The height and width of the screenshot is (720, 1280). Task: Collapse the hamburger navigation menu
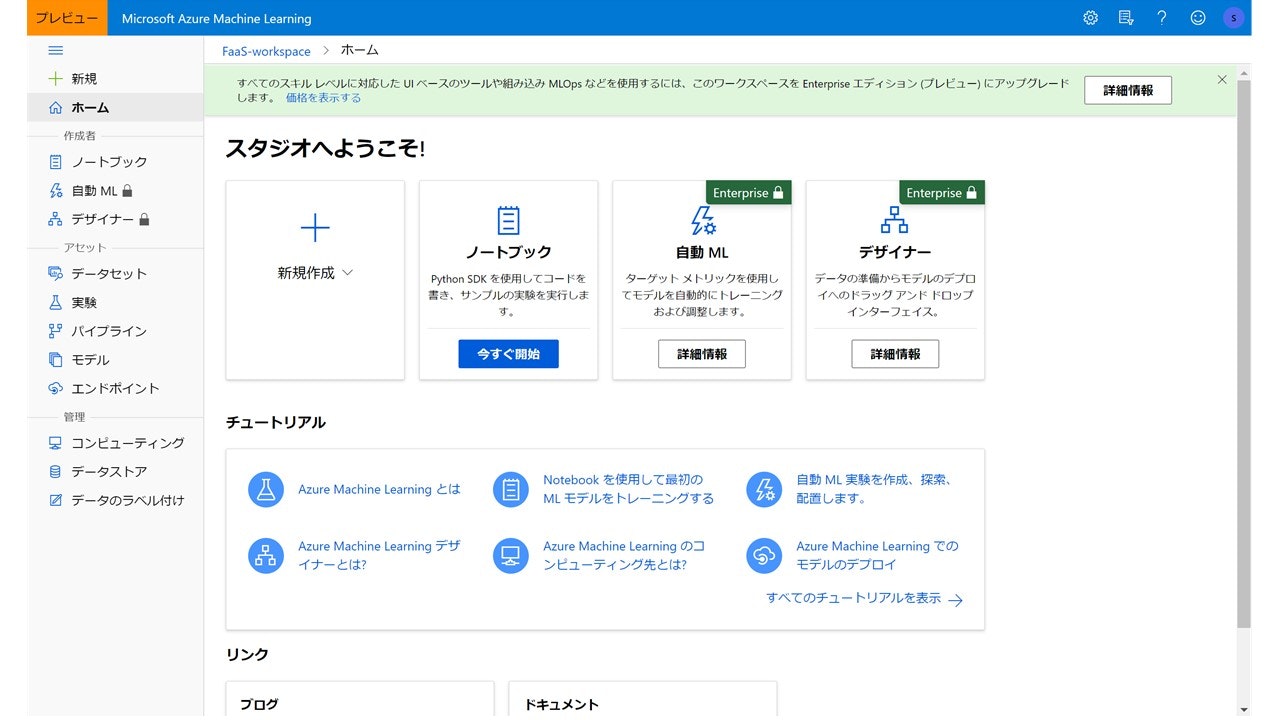pyautogui.click(x=56, y=50)
